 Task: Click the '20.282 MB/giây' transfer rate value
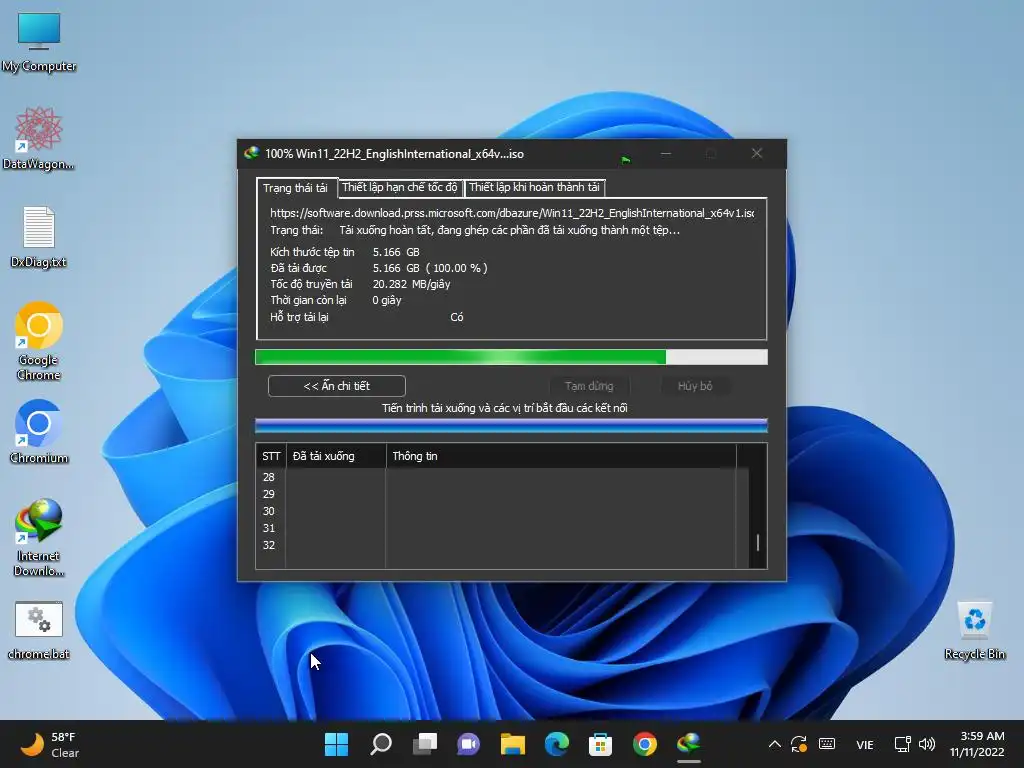point(411,284)
